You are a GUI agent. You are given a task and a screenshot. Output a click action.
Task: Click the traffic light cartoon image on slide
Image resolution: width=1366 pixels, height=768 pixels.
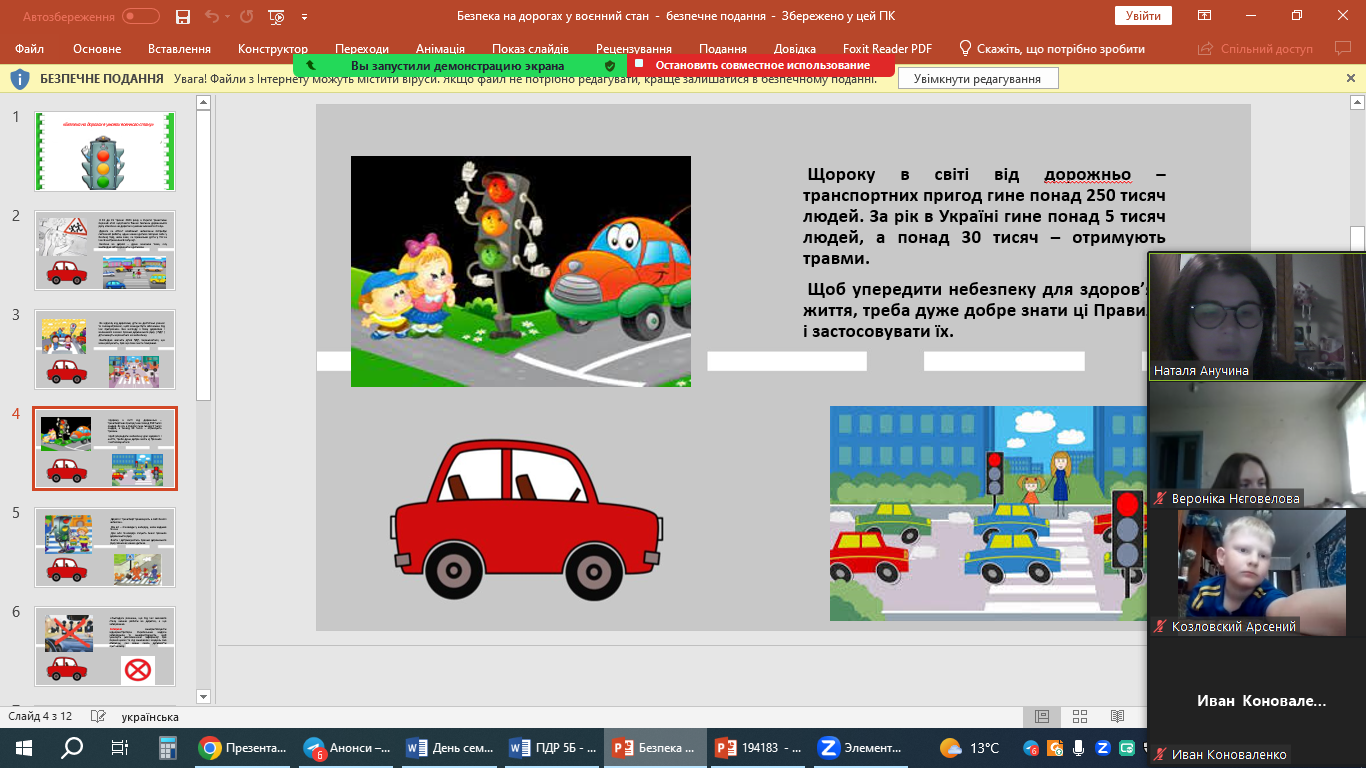tap(520, 271)
